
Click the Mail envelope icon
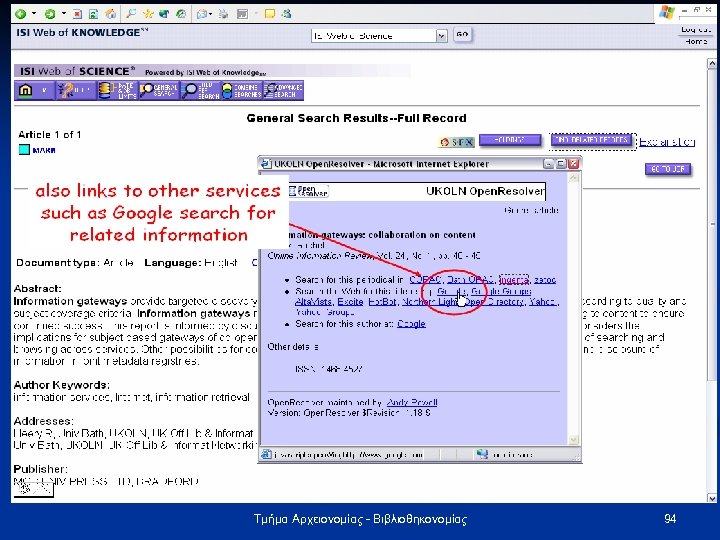tap(201, 14)
